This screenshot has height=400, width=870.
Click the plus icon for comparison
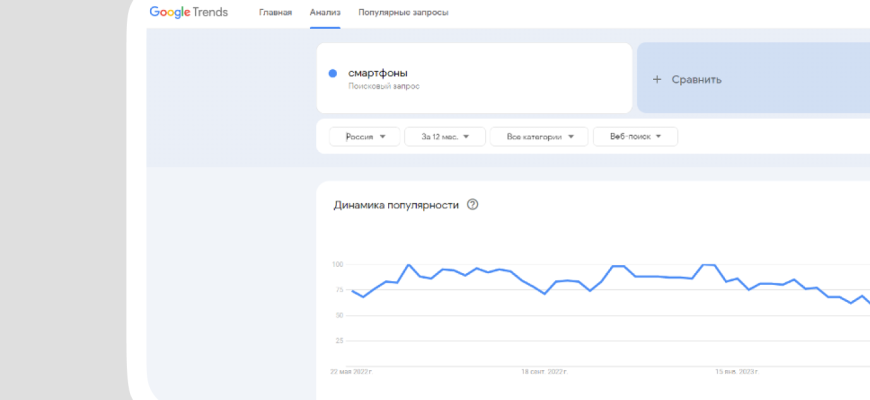point(657,79)
